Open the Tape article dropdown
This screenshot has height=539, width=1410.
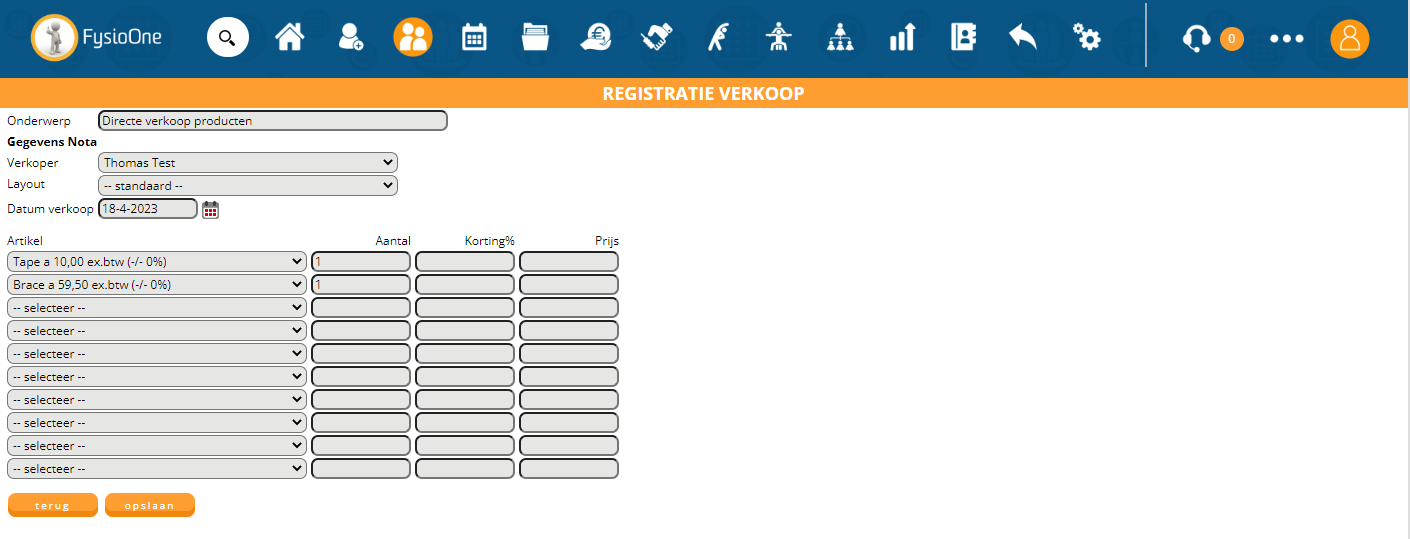point(157,261)
